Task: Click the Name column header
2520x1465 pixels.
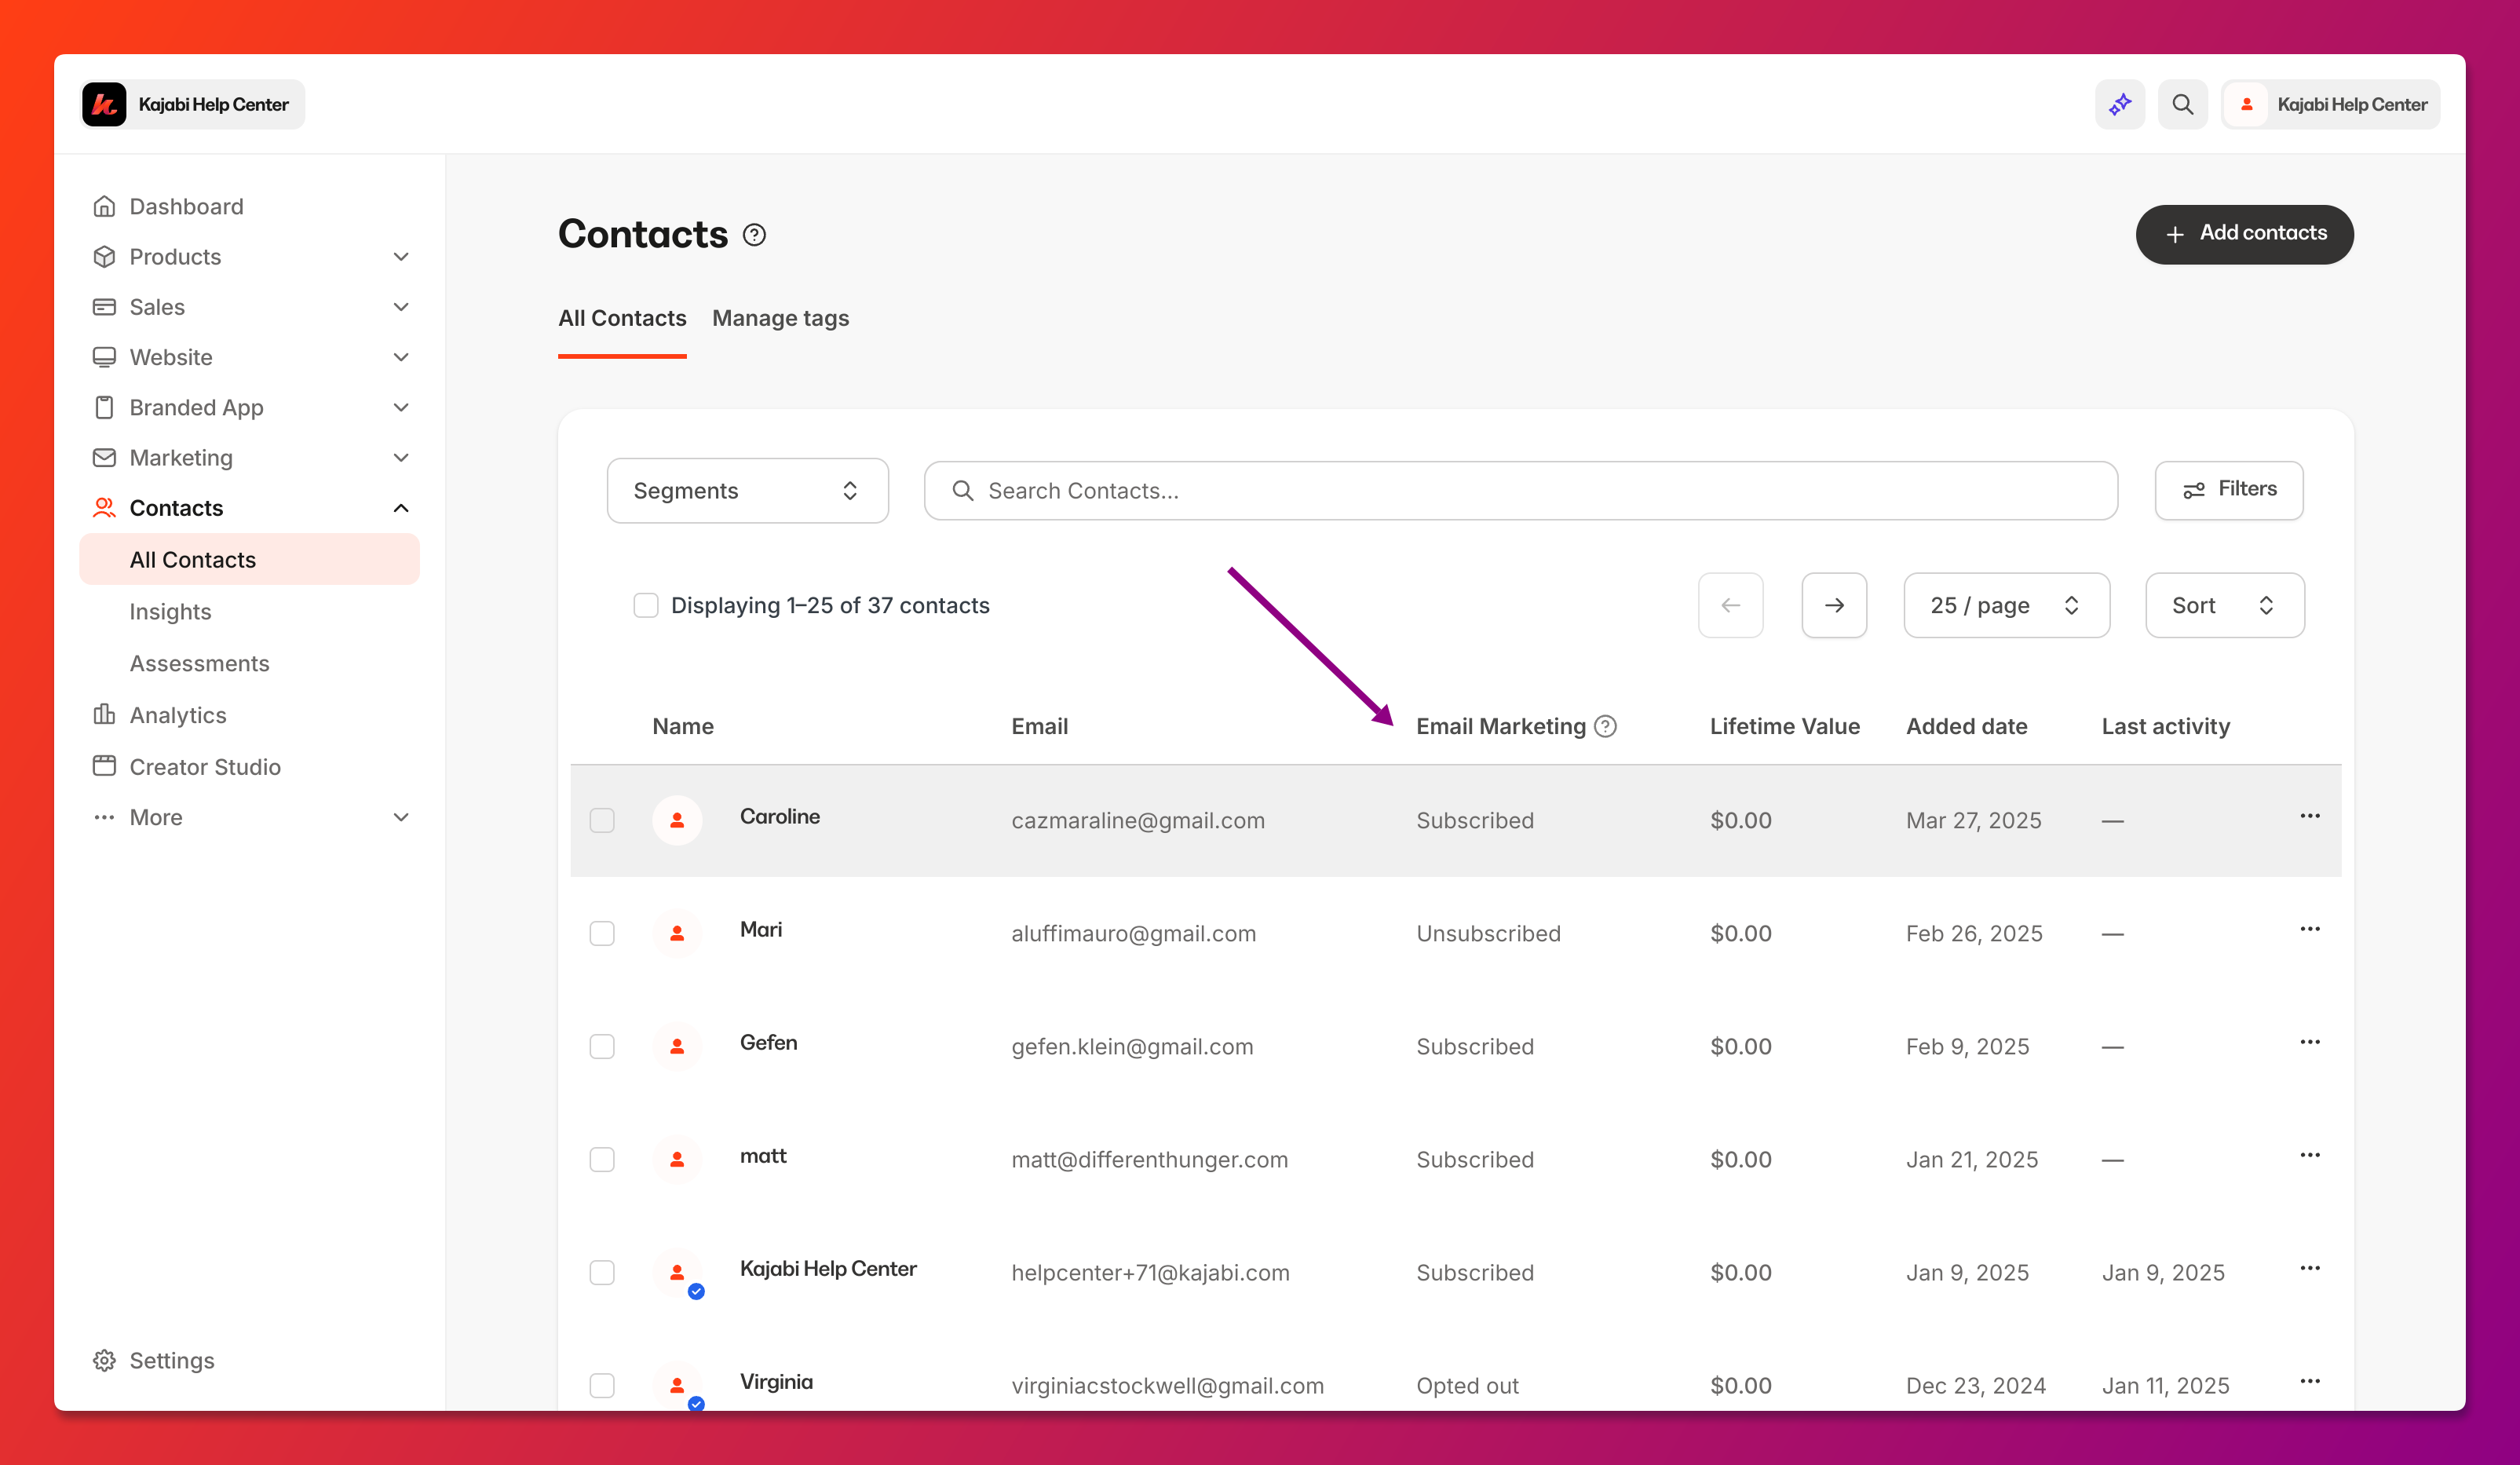Action: tap(683, 726)
